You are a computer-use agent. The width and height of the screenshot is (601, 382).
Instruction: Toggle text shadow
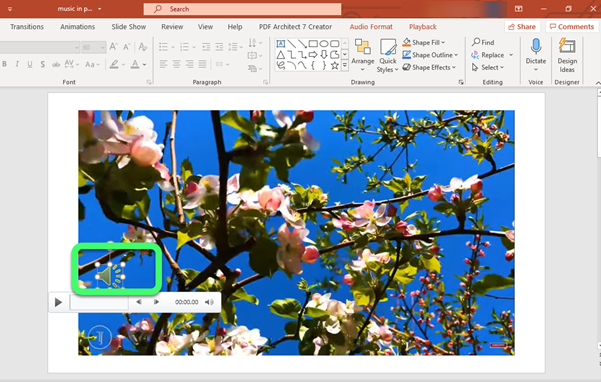tap(43, 64)
